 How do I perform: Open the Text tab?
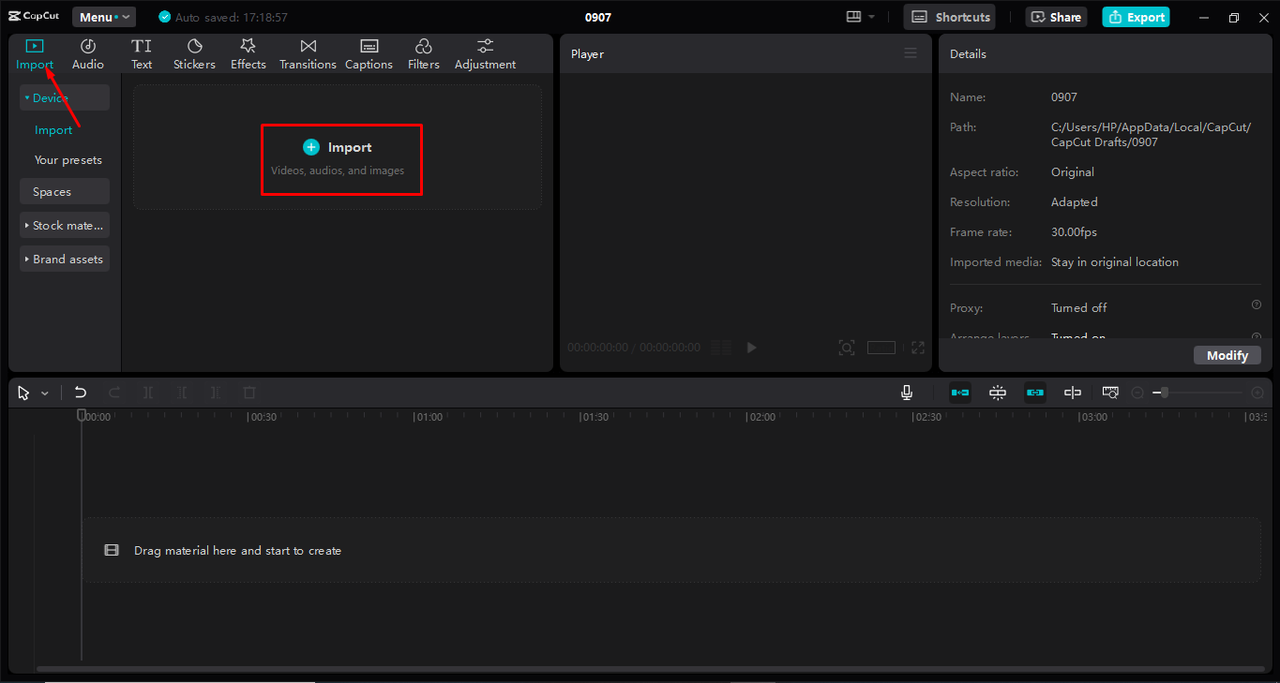click(142, 54)
